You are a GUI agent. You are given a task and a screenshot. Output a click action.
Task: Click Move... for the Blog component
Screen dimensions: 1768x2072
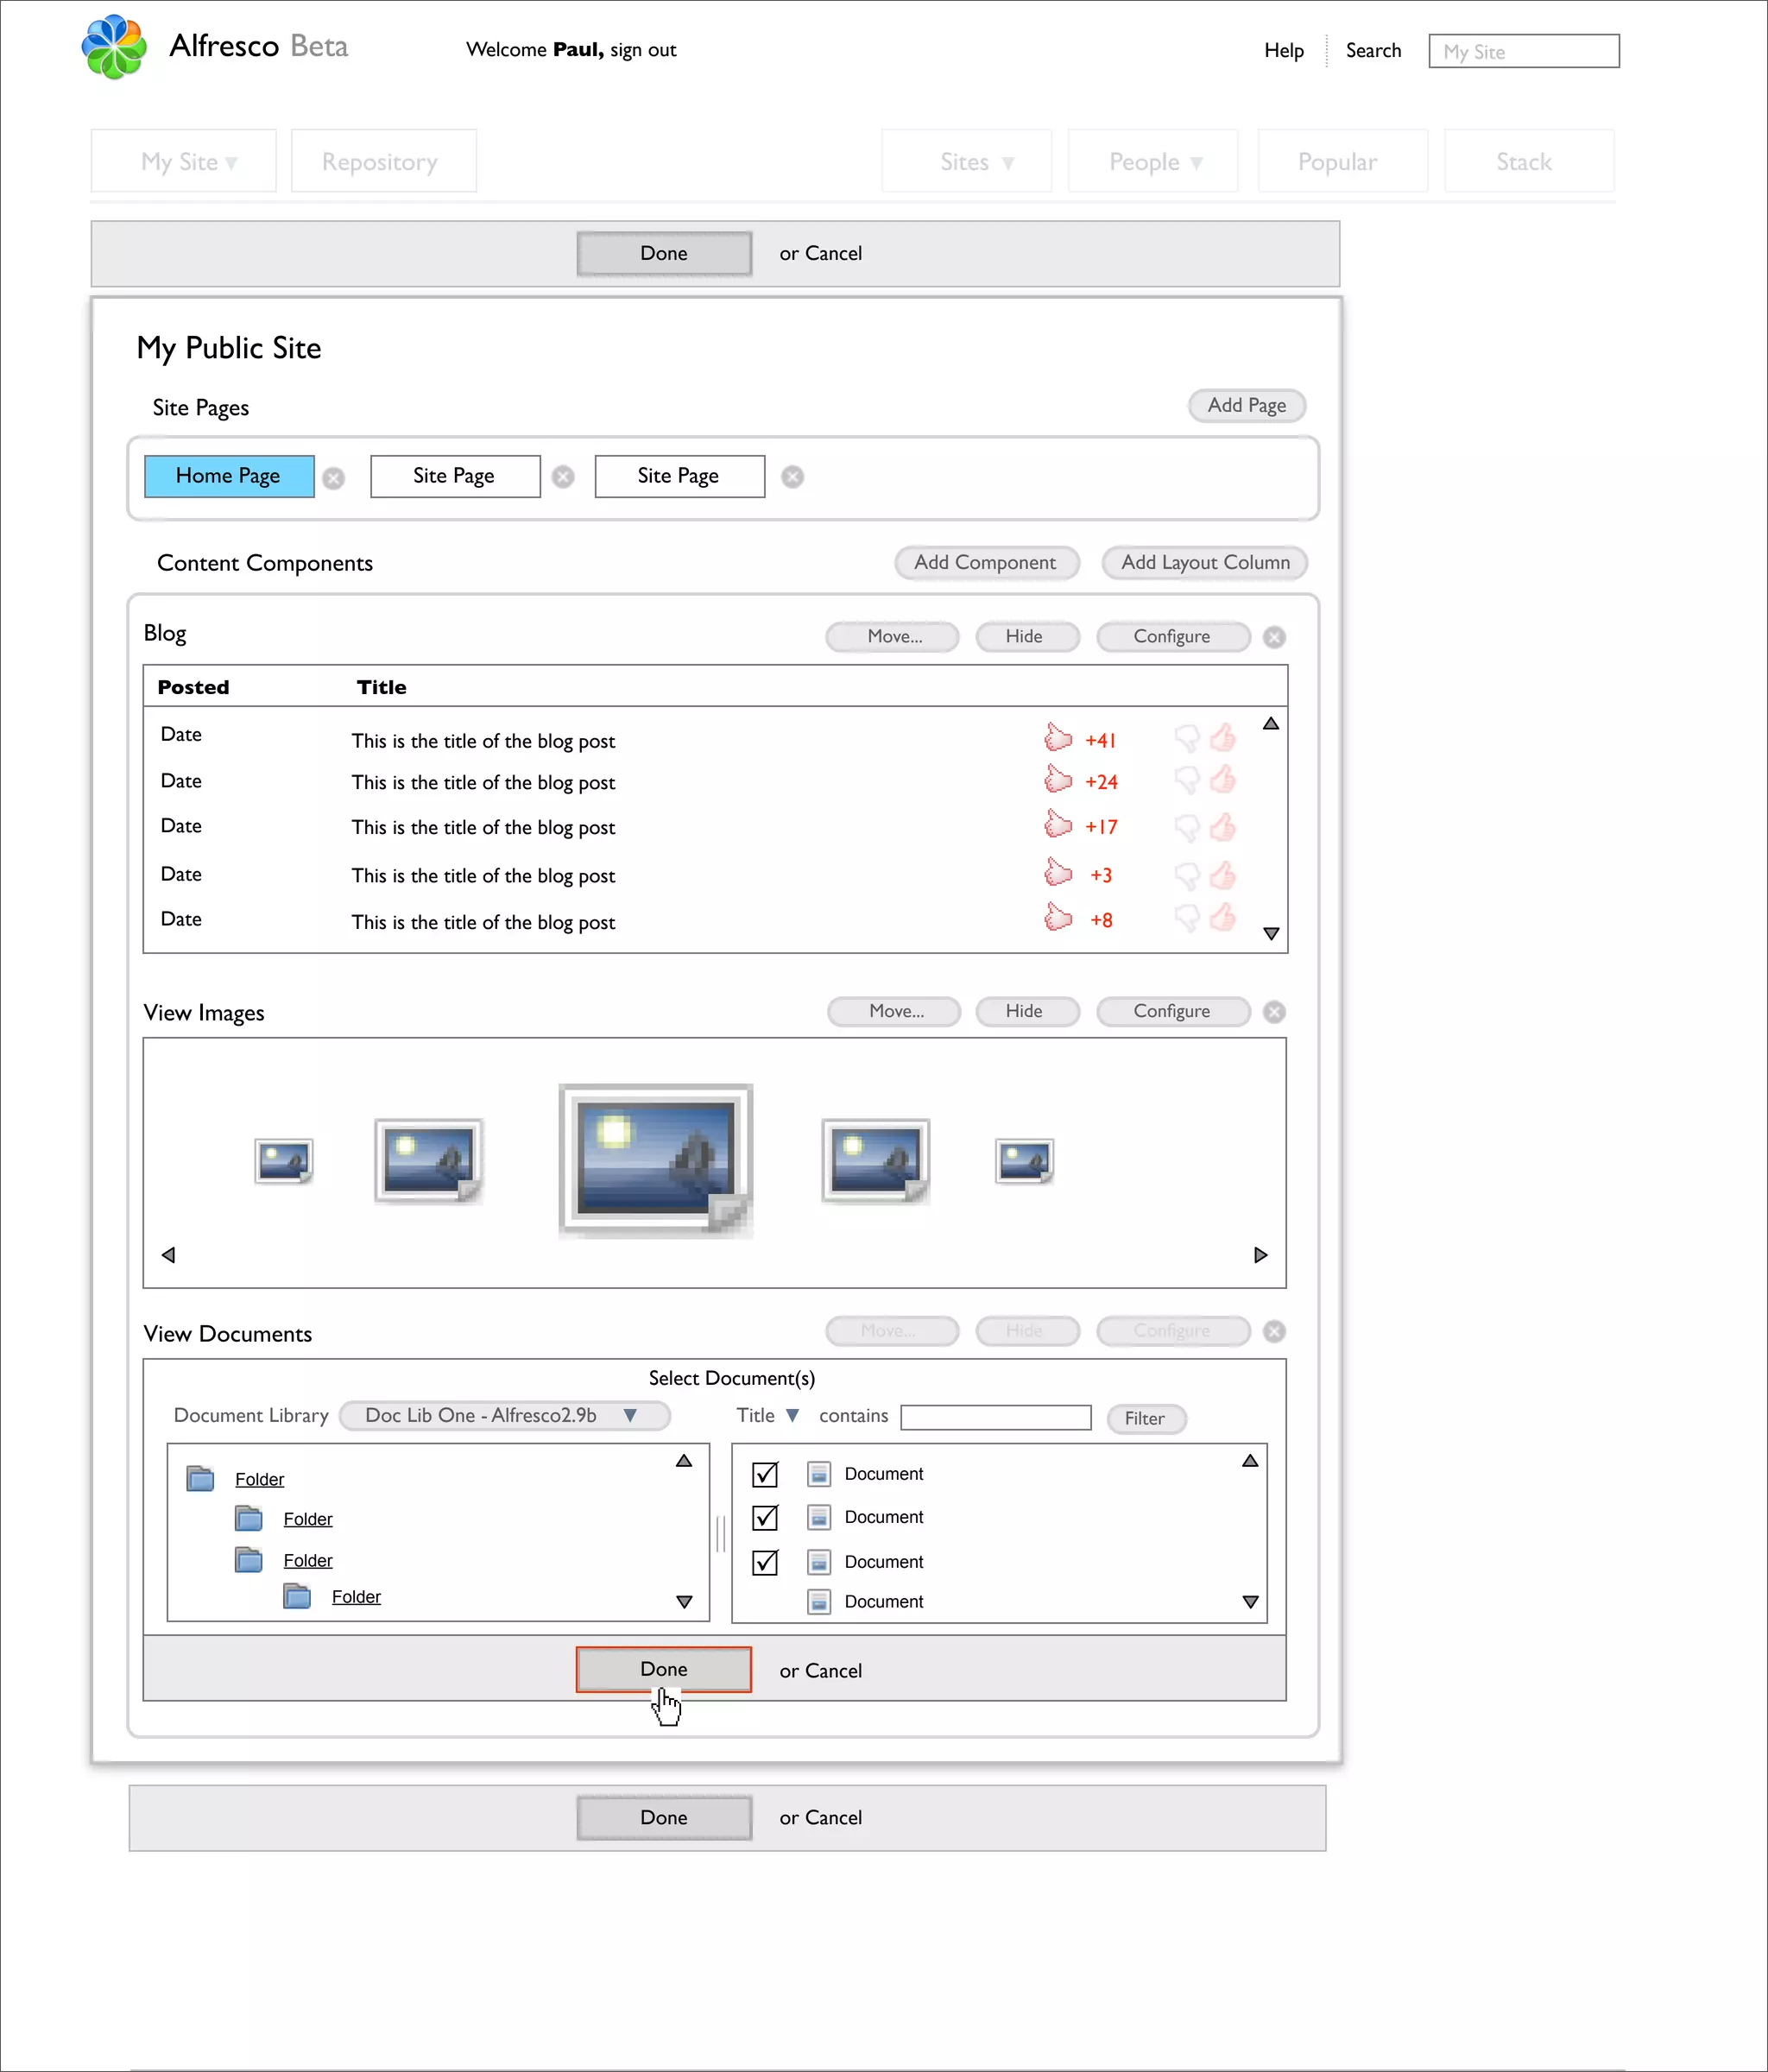tap(893, 636)
